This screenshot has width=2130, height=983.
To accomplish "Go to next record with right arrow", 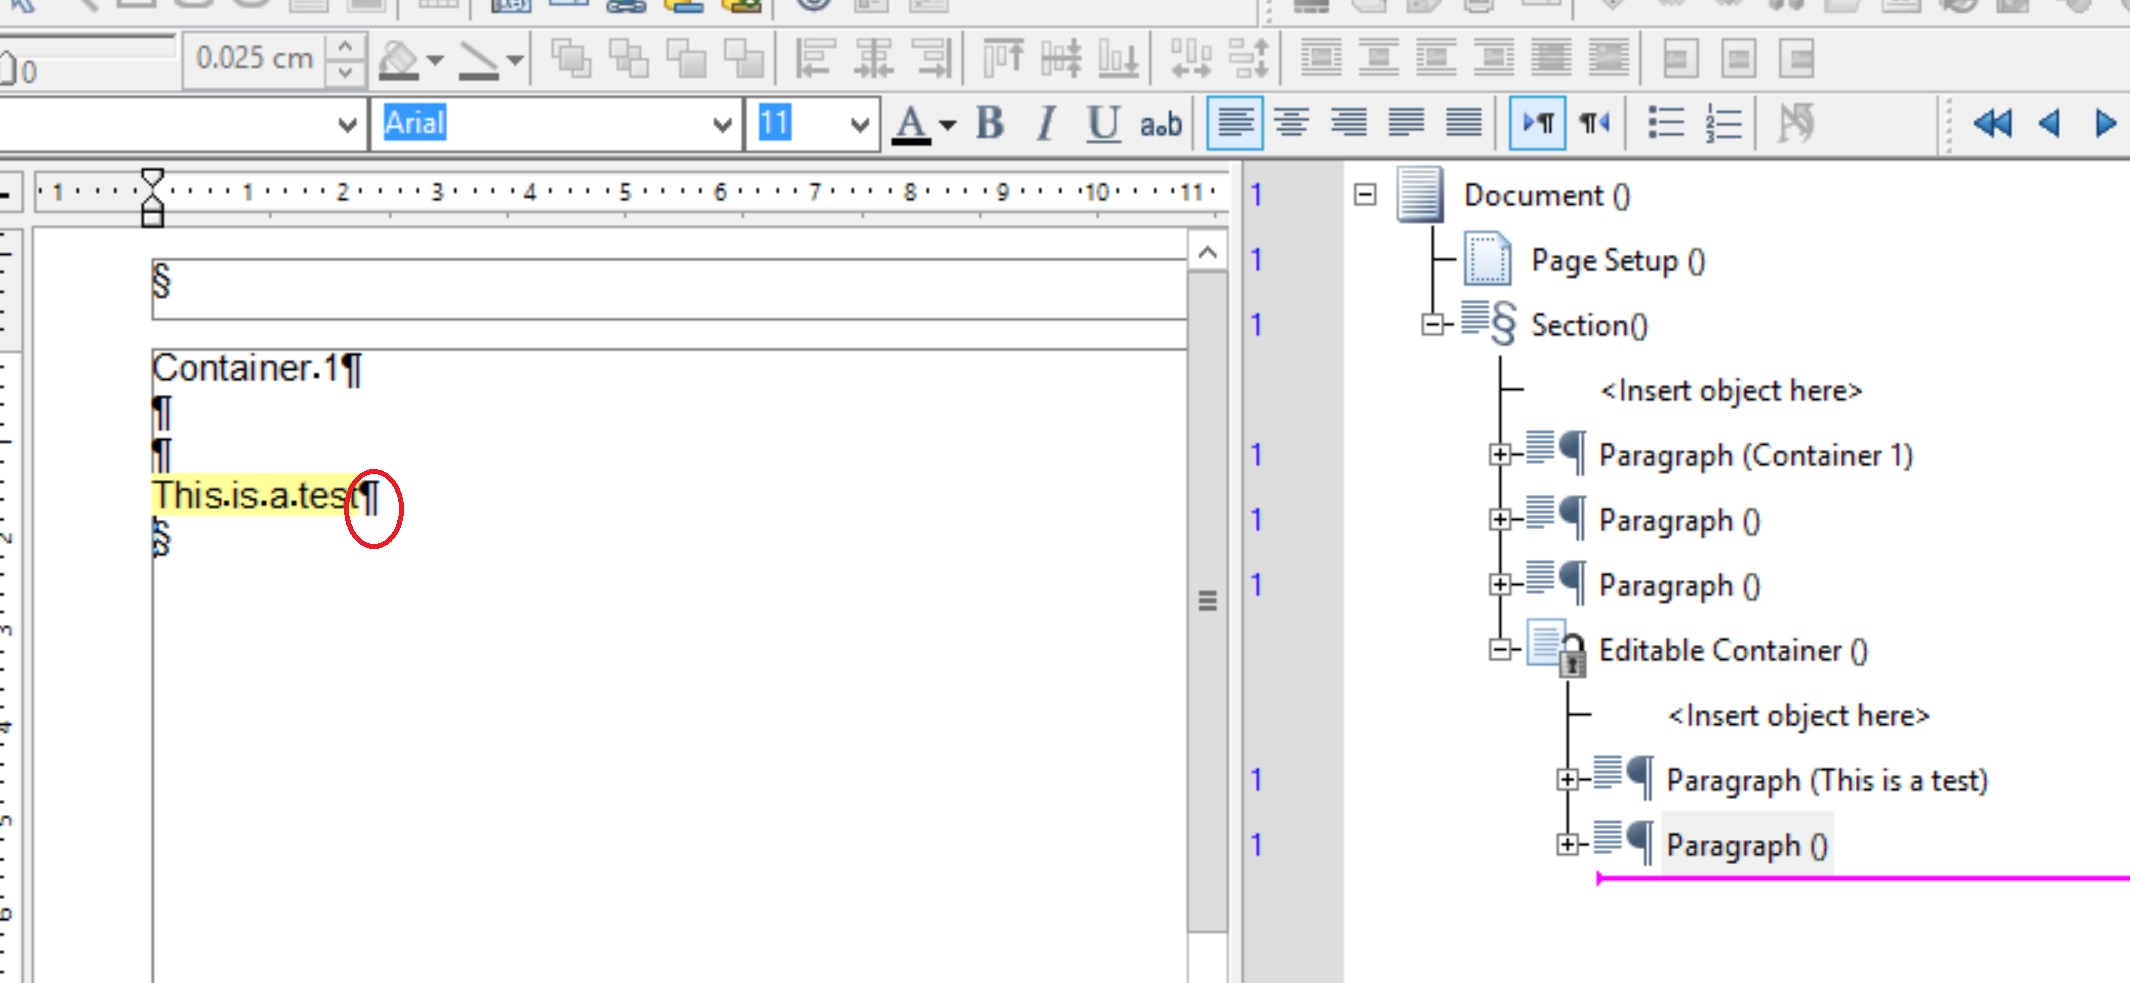I will pos(2106,124).
